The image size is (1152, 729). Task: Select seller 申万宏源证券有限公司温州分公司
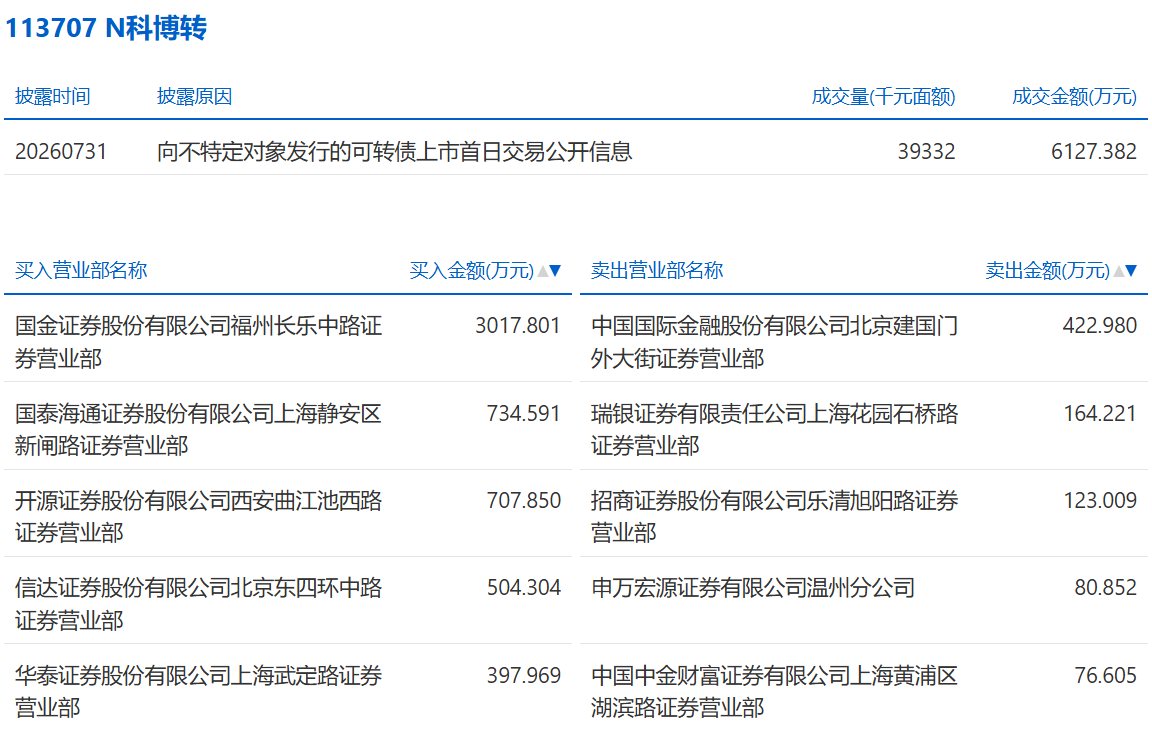pyautogui.click(x=752, y=588)
